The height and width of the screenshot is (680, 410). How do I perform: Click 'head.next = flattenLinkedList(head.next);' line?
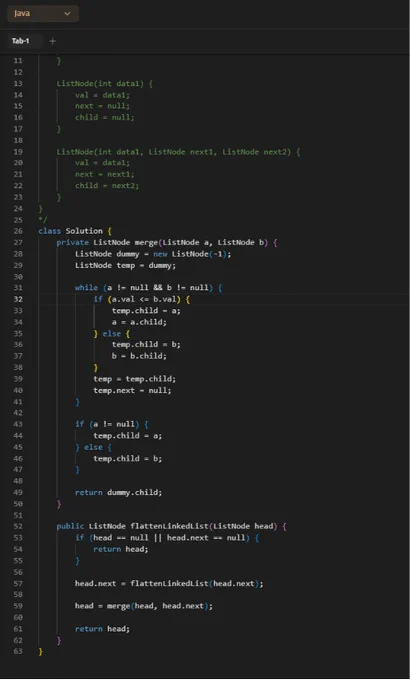coord(169,583)
